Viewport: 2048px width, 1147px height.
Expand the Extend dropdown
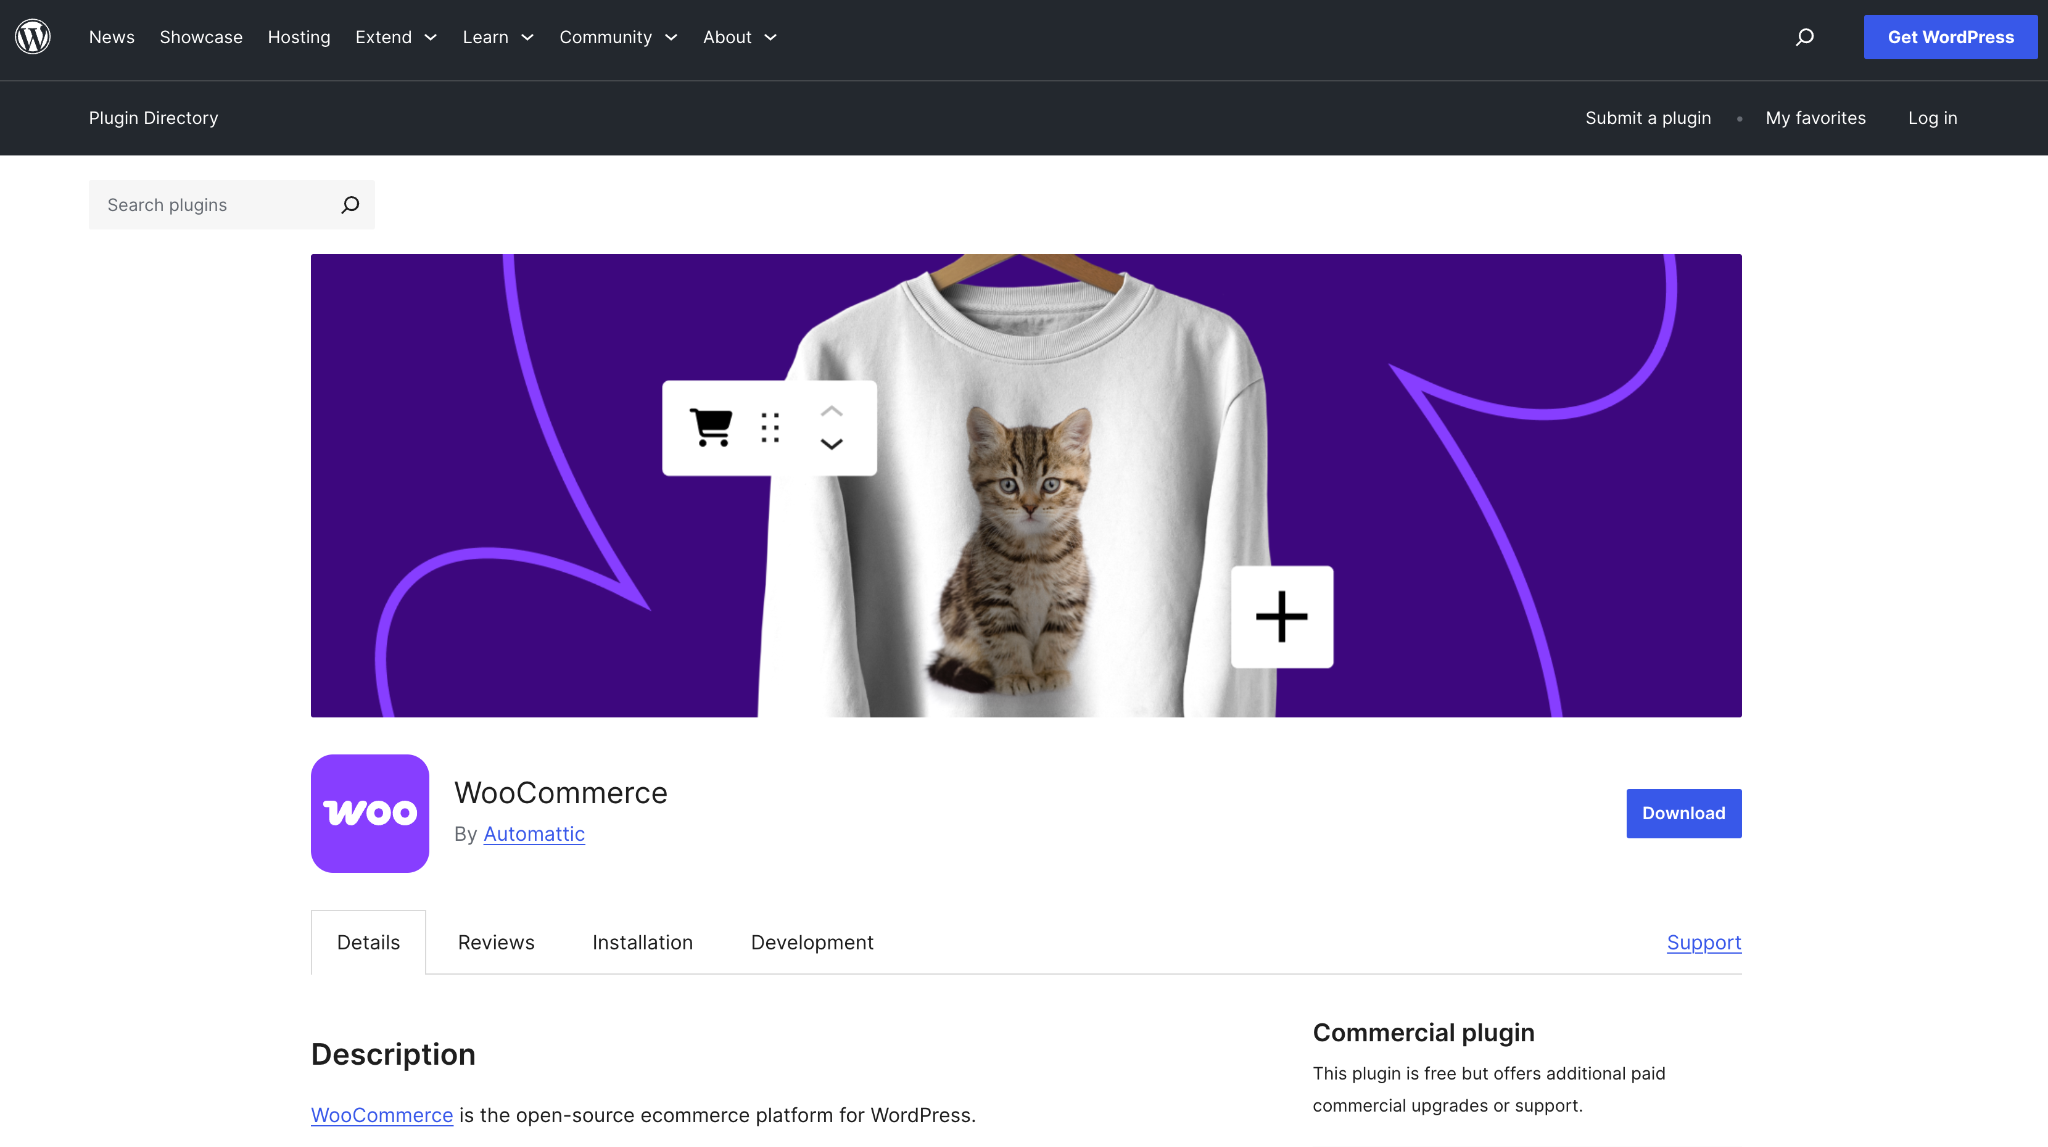[x=395, y=37]
